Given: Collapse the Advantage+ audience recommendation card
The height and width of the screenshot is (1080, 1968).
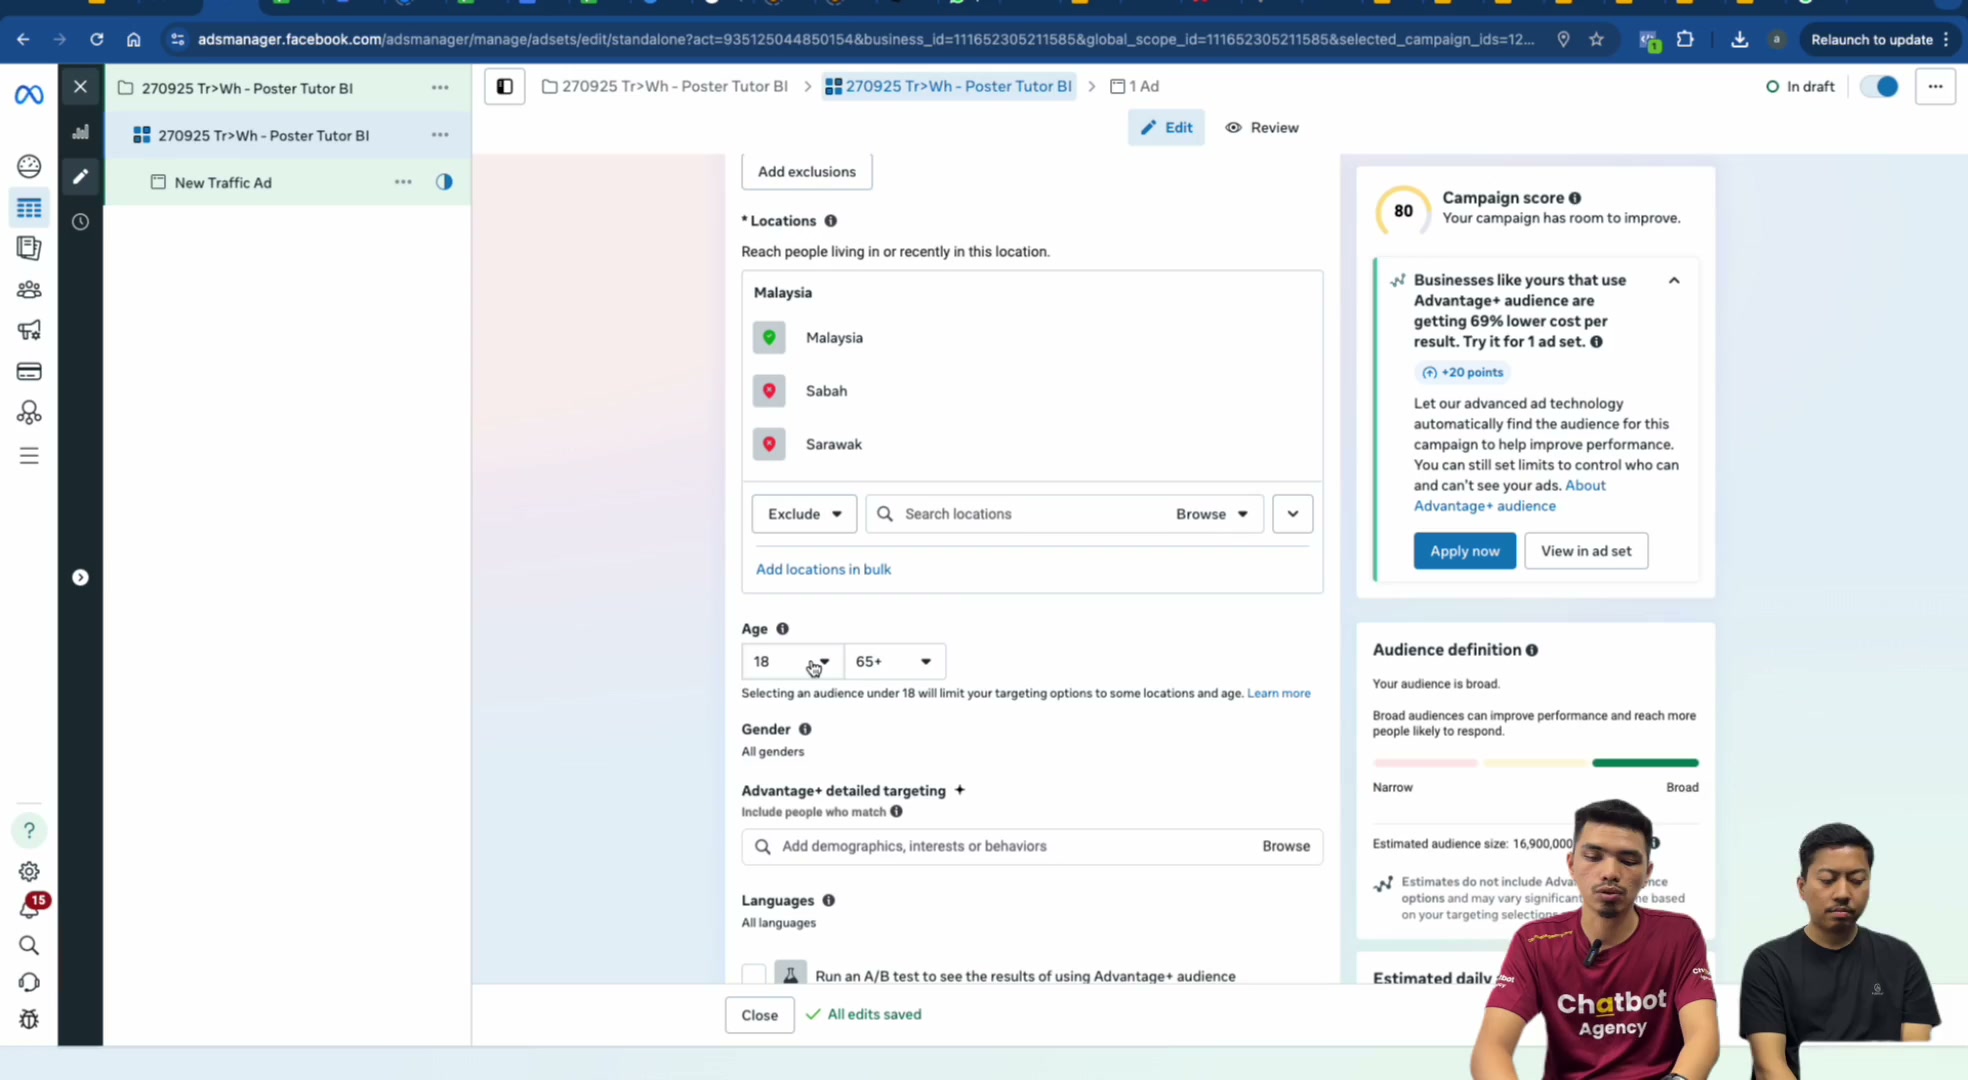Looking at the screenshot, I should click(1674, 281).
